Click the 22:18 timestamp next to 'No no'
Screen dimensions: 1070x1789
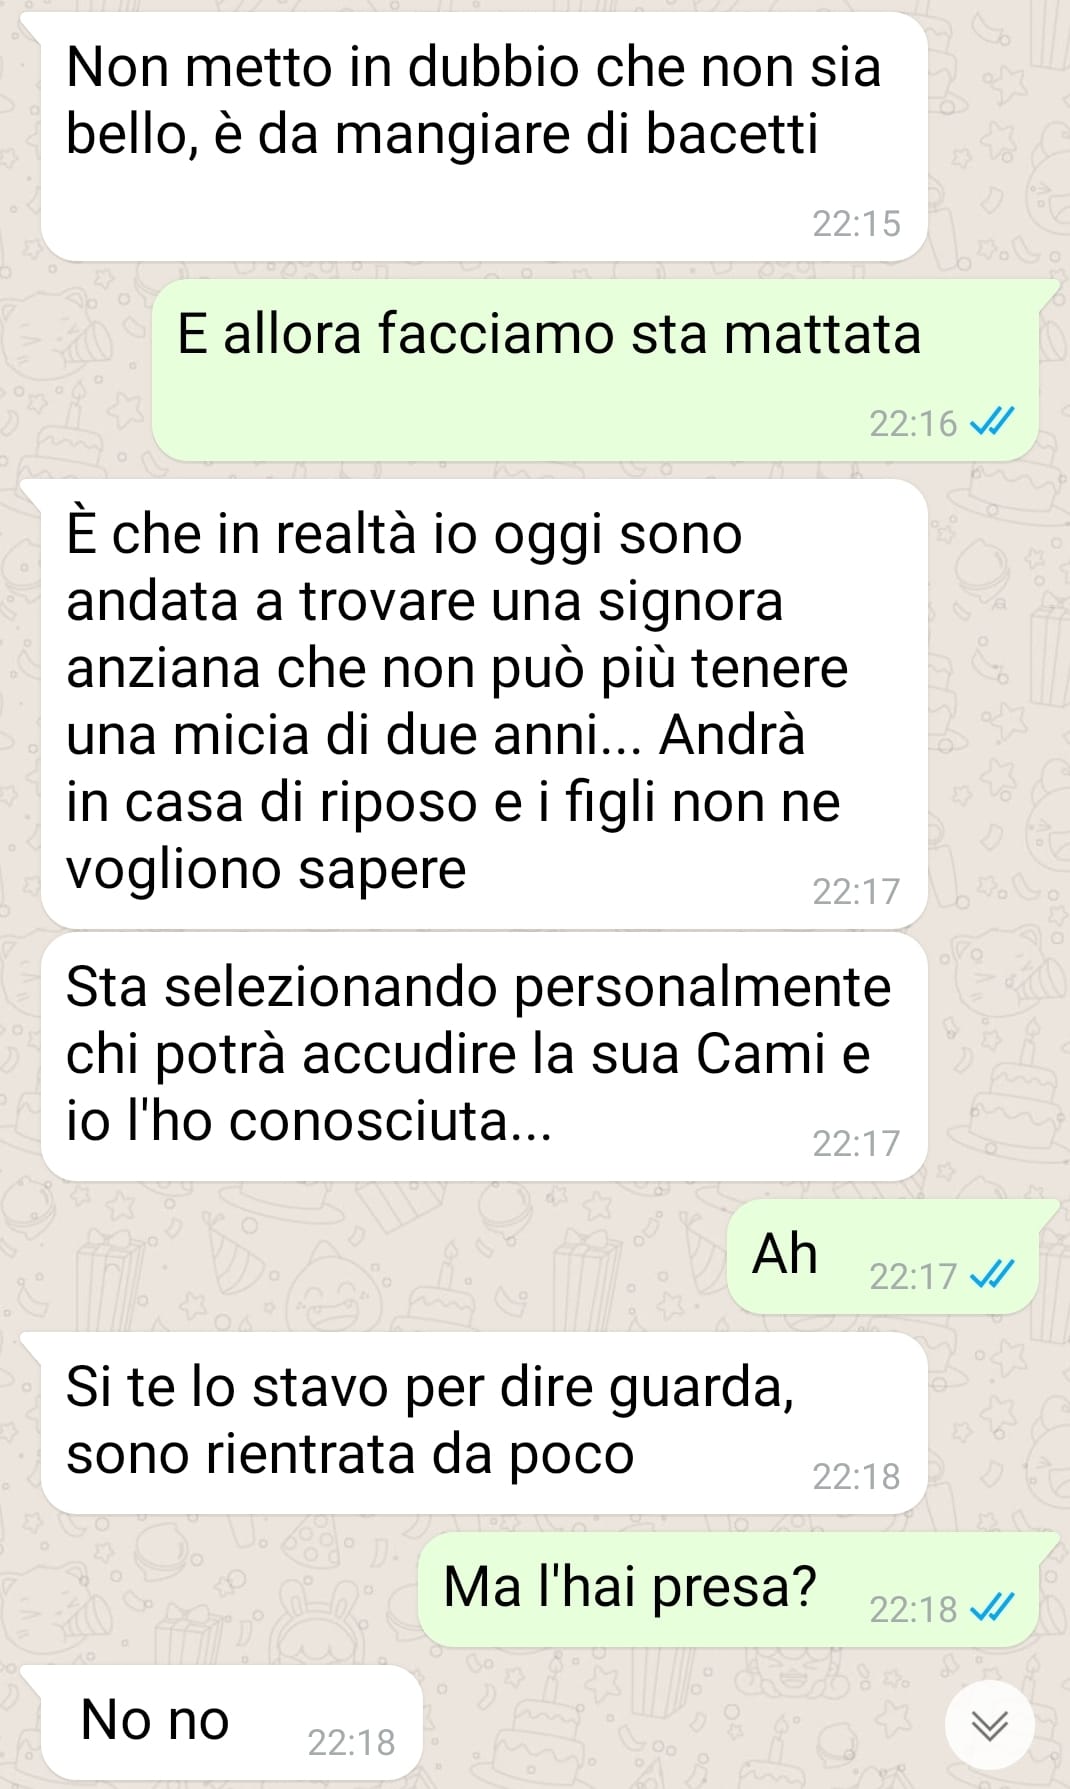(351, 1742)
